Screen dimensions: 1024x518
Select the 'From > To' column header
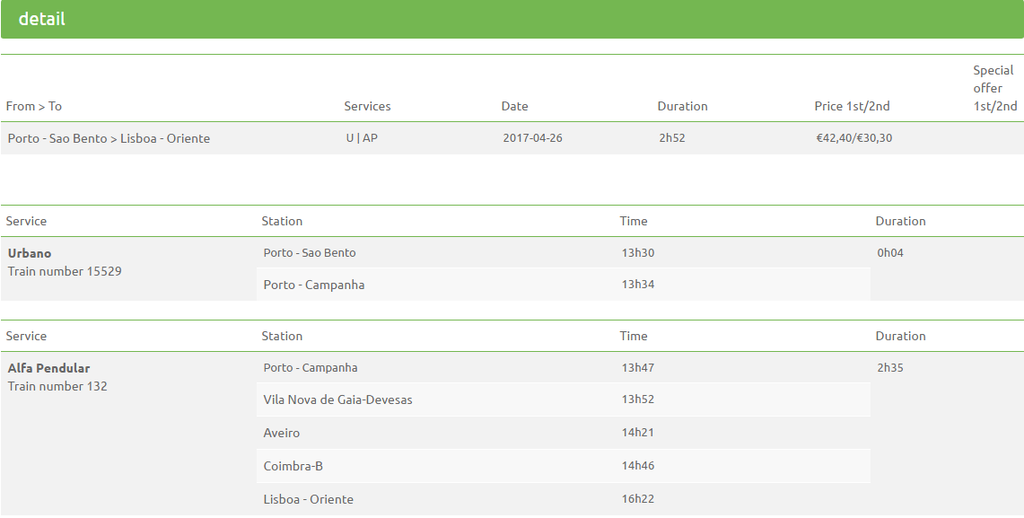pyautogui.click(x=34, y=106)
